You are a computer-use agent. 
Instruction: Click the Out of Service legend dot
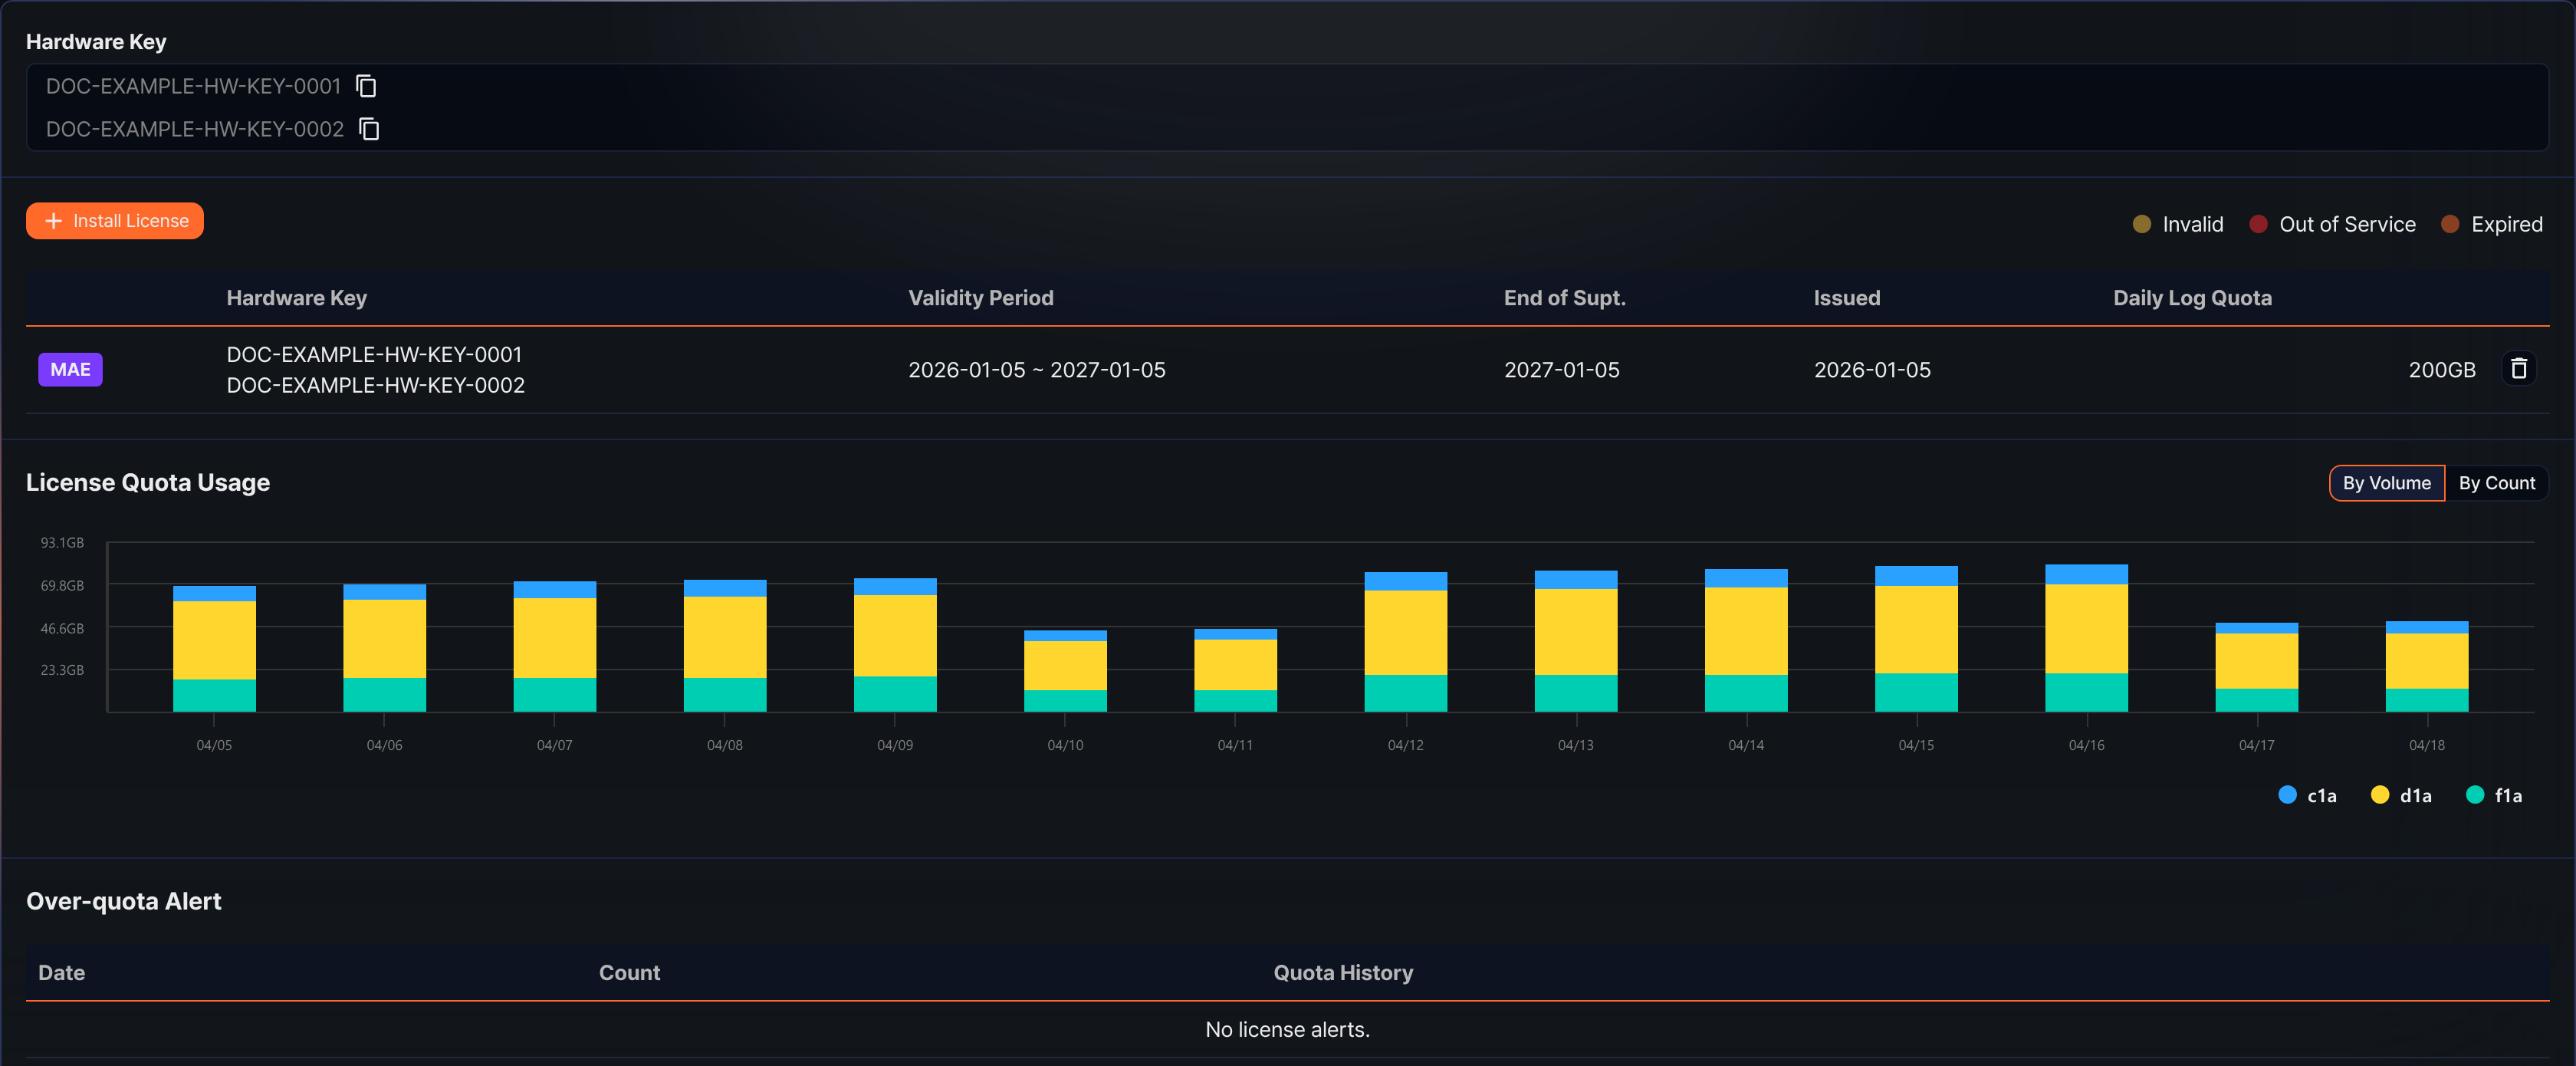(2258, 224)
